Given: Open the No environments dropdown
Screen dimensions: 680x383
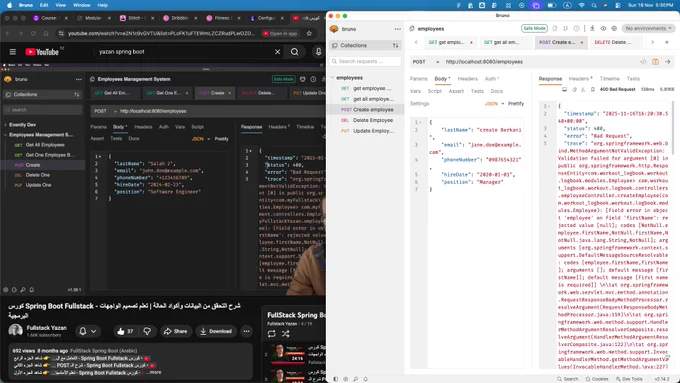Looking at the screenshot, I should [648, 28].
